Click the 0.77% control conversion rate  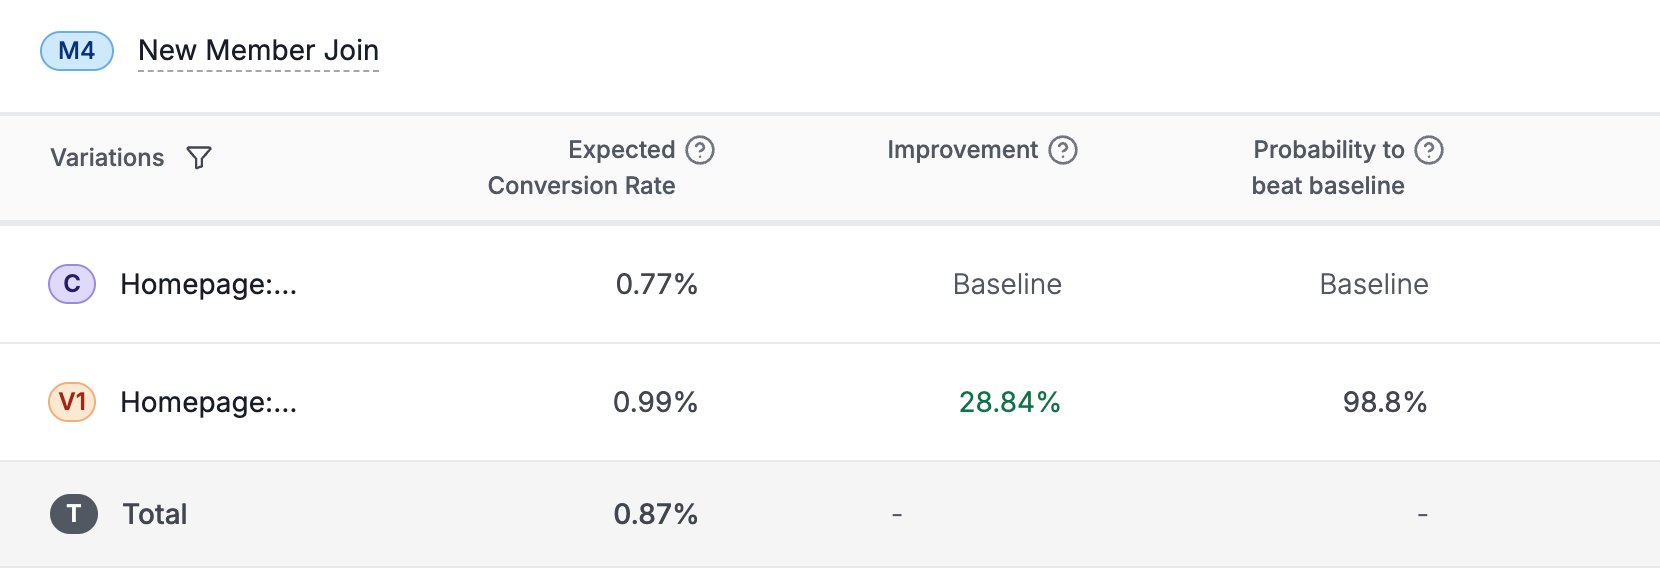(656, 285)
